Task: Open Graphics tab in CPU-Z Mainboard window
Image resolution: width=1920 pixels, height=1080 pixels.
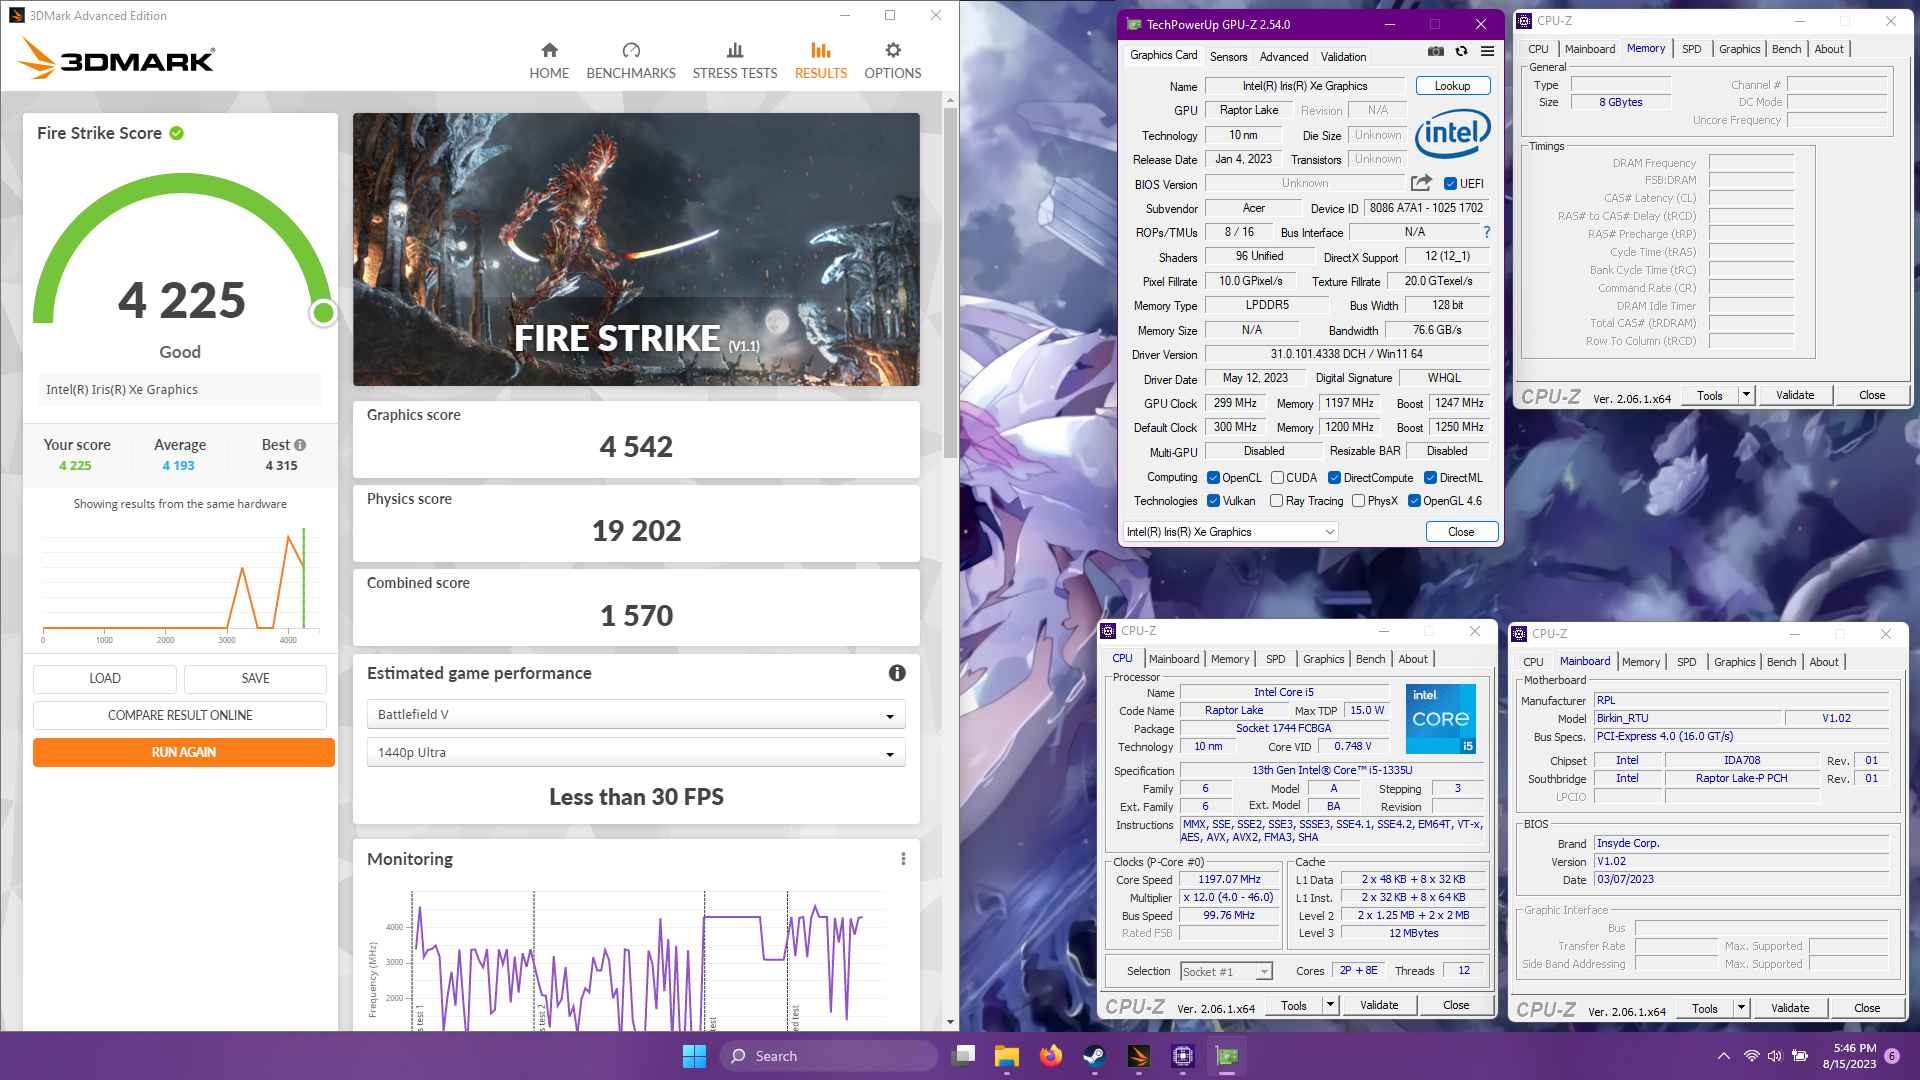Action: point(1734,662)
